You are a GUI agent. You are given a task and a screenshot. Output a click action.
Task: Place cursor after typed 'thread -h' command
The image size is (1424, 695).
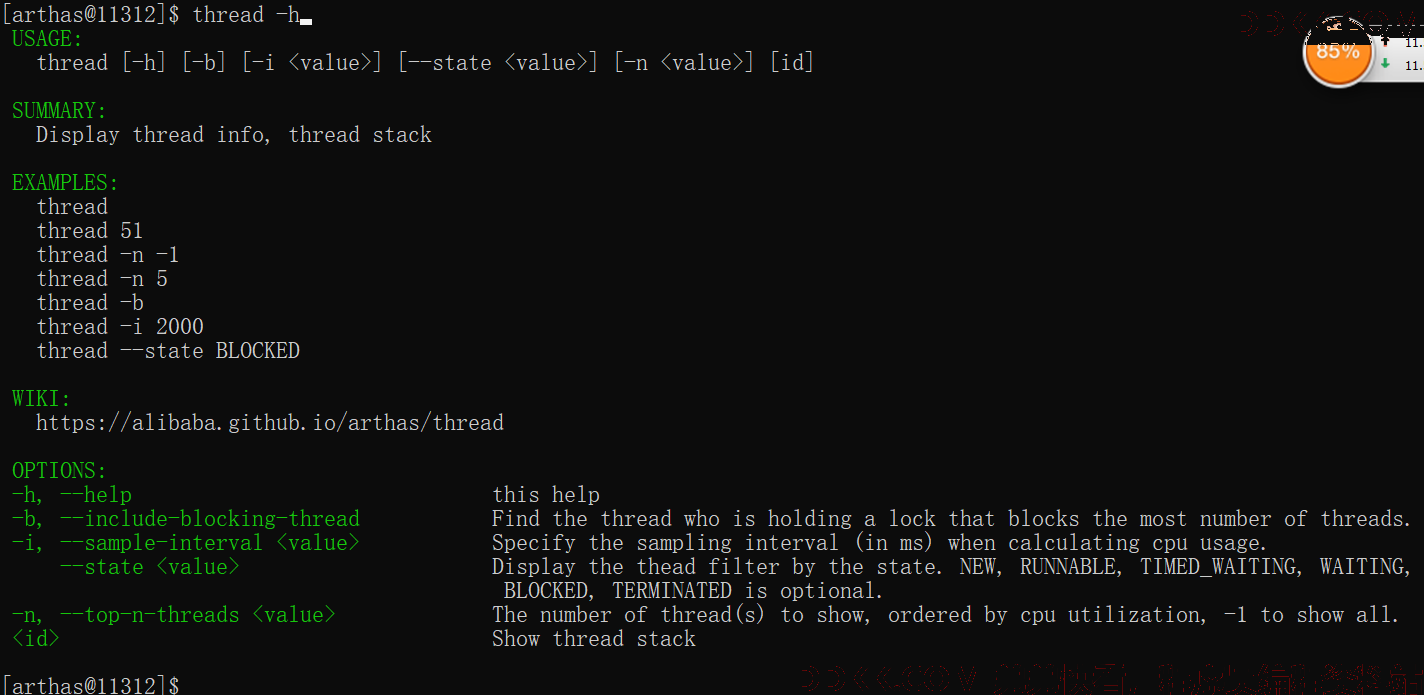[x=306, y=14]
